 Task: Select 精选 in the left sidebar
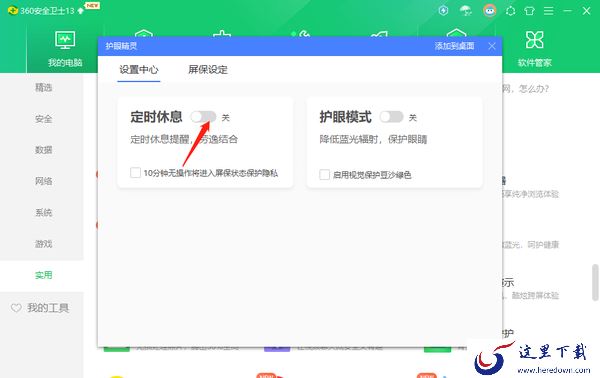pyautogui.click(x=43, y=88)
